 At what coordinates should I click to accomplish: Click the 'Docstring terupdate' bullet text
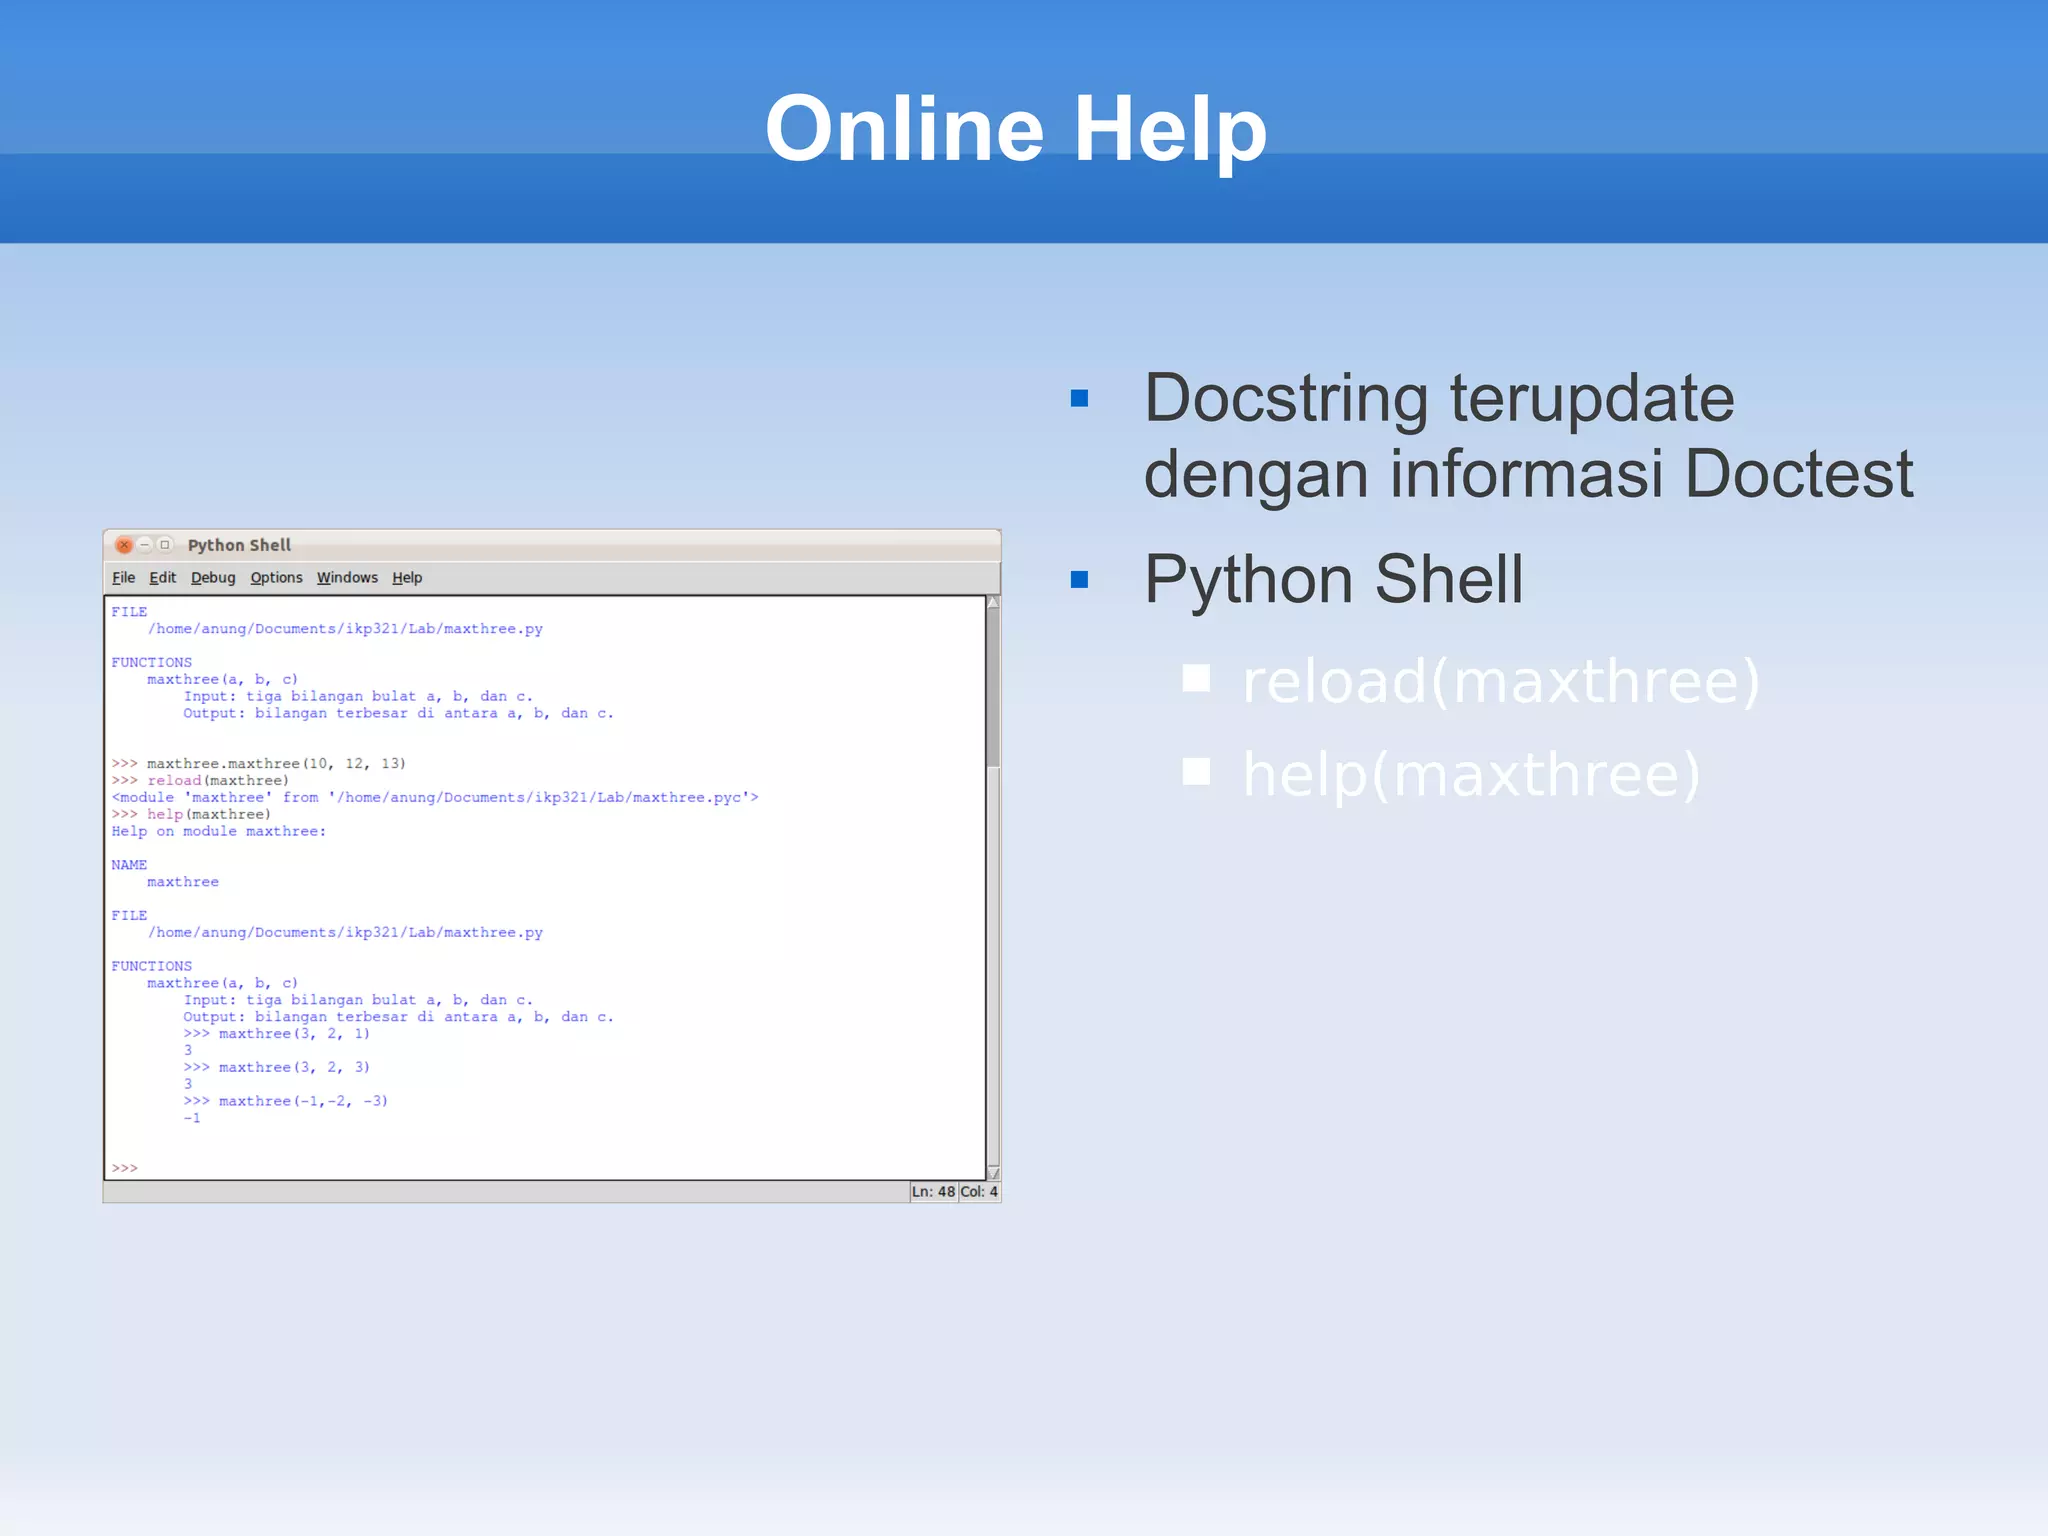coord(1439,398)
